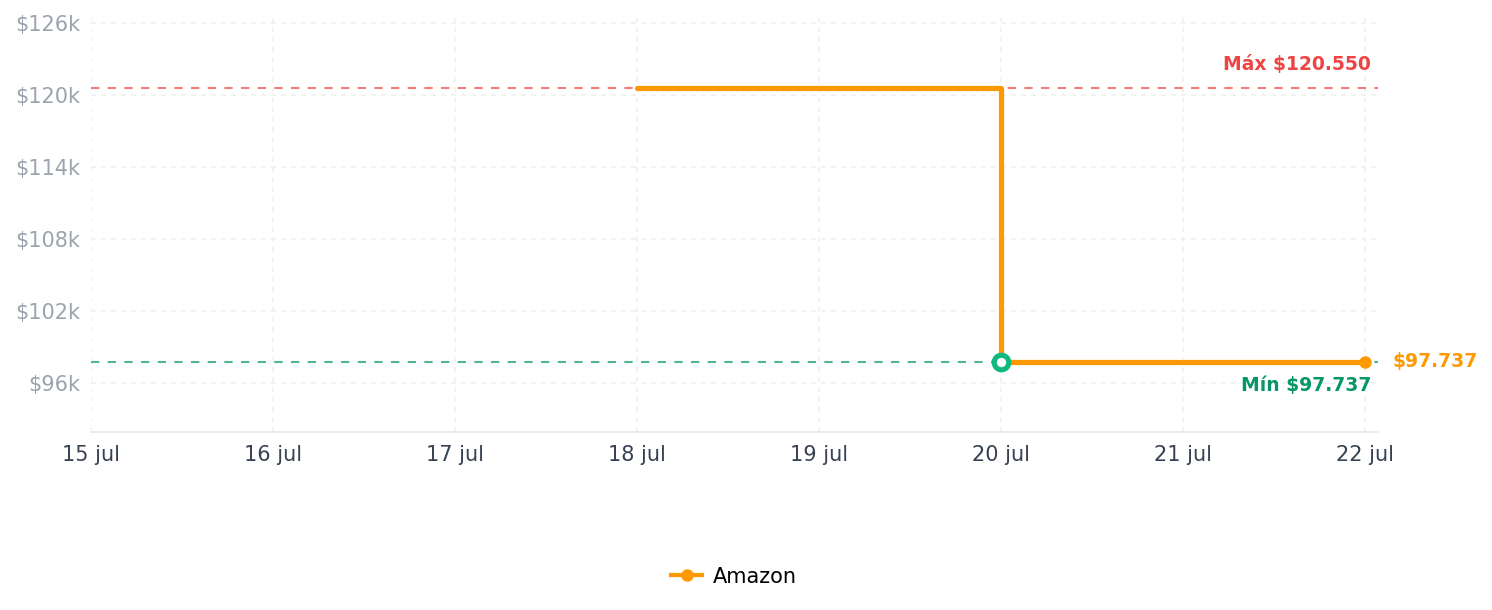Screen dimensions: 1492x610
Task: Click the 21 jul axis label
Action: click(1183, 455)
